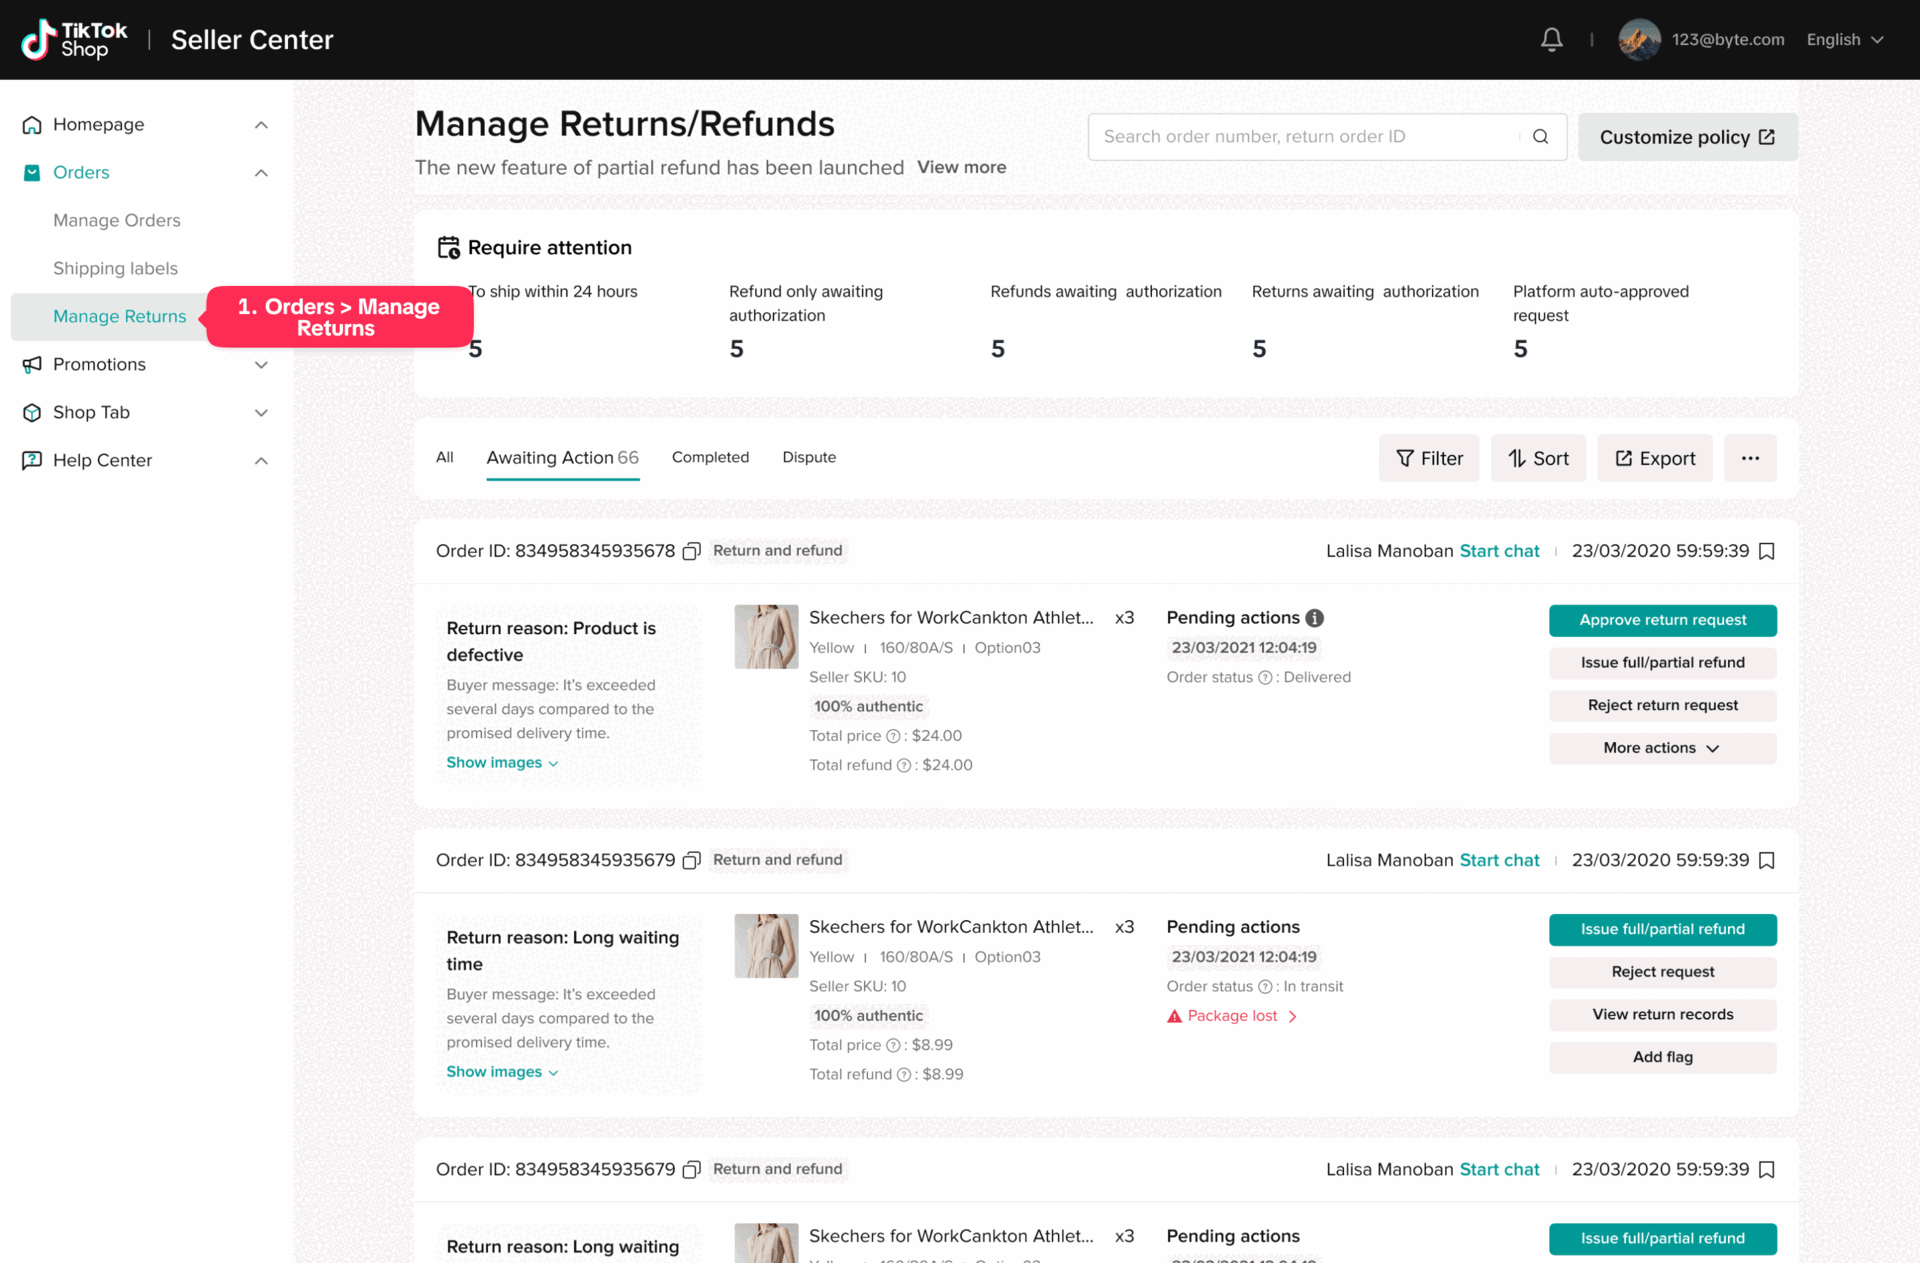Click the user profile avatar

point(1639,40)
